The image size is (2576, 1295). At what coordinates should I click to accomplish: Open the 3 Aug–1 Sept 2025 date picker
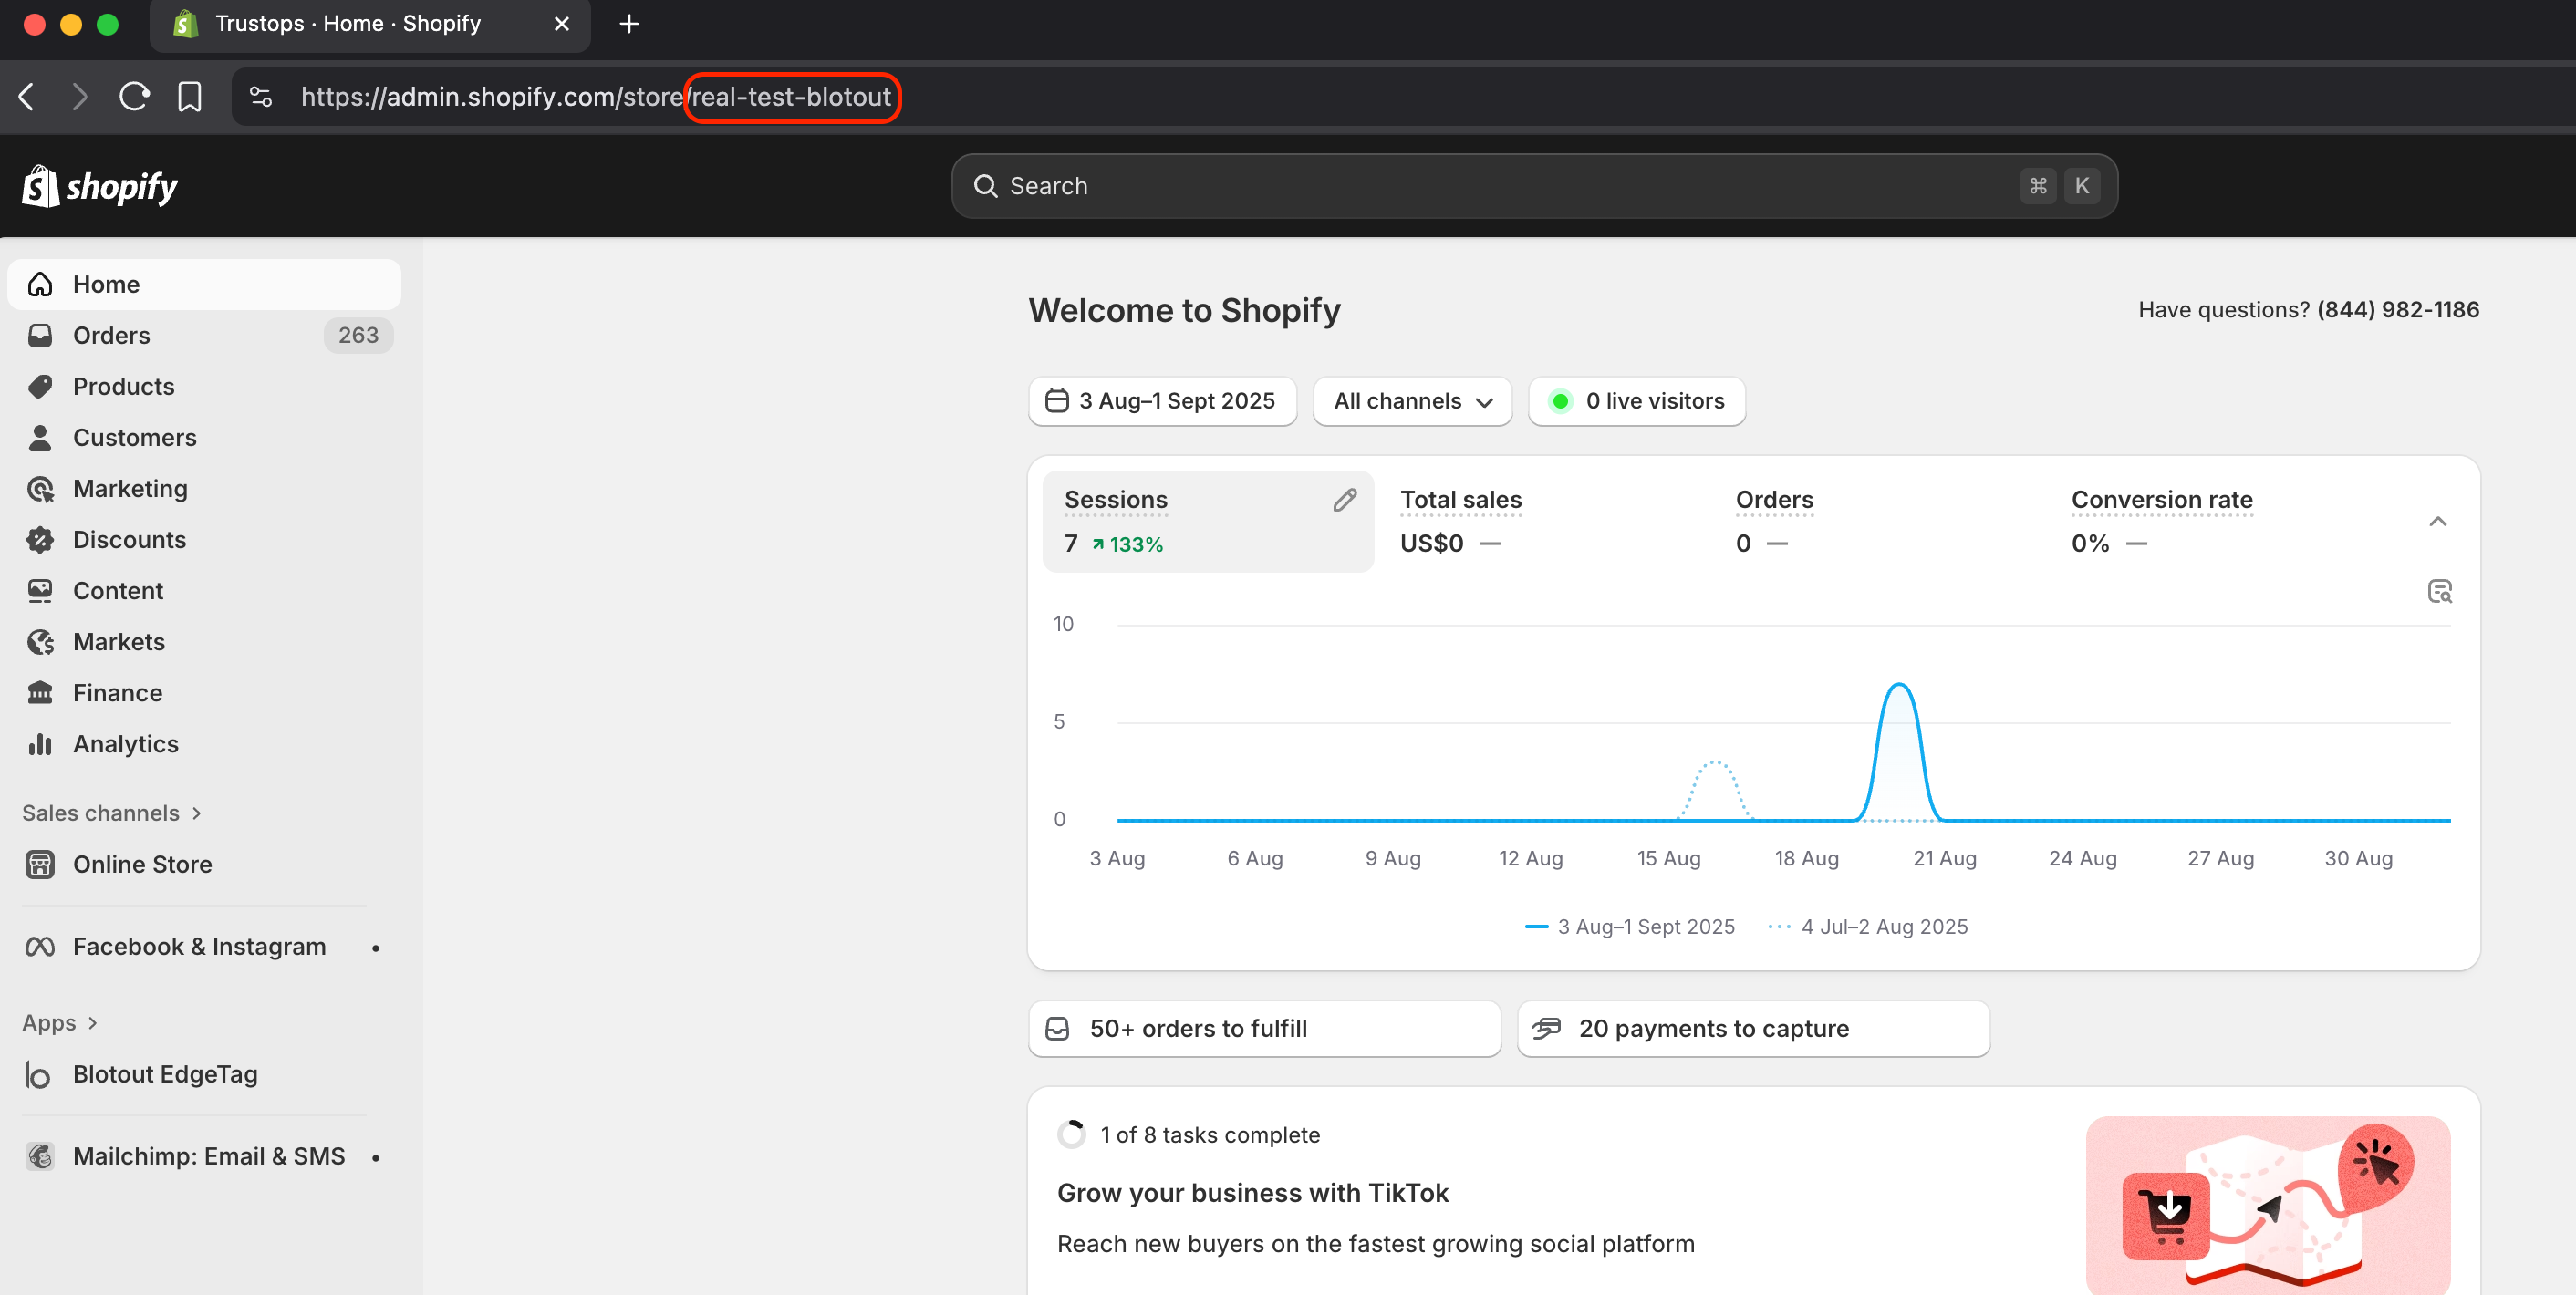pos(1161,401)
